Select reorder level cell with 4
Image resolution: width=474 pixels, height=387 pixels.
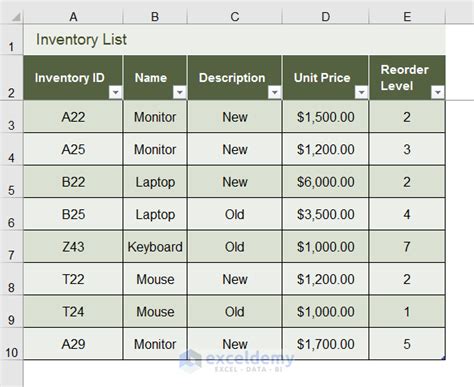407,214
